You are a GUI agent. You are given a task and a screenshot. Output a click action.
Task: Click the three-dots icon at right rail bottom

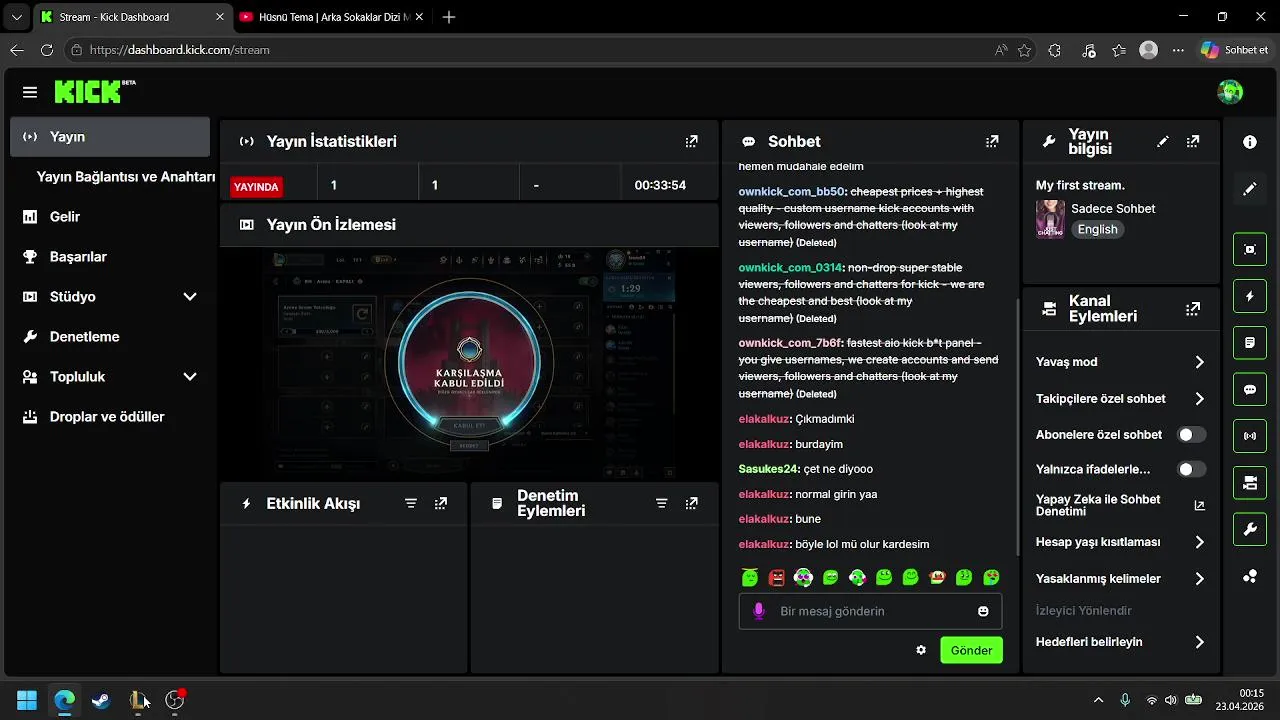pos(1250,577)
